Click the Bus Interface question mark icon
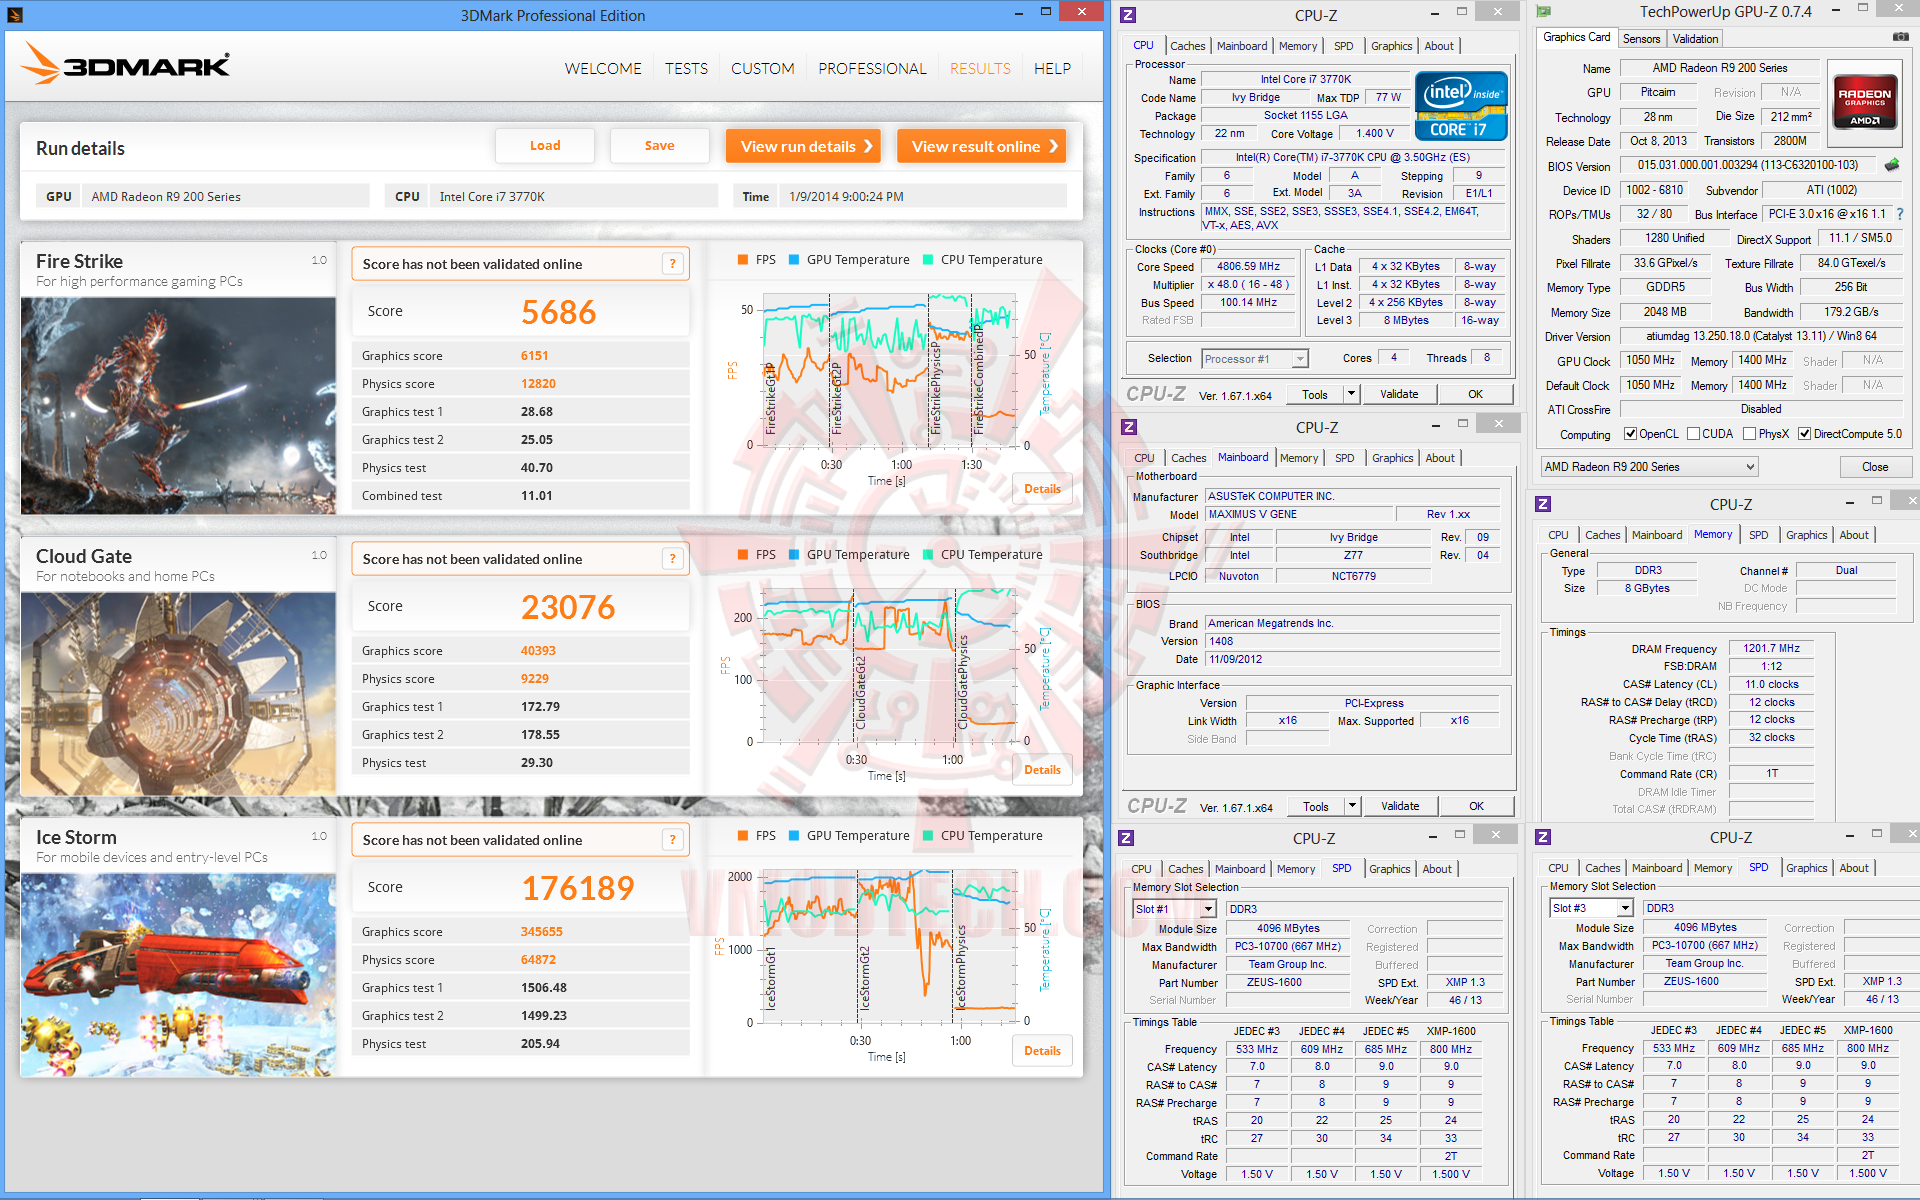Screen dimensions: 1920x1200 click(x=1900, y=214)
